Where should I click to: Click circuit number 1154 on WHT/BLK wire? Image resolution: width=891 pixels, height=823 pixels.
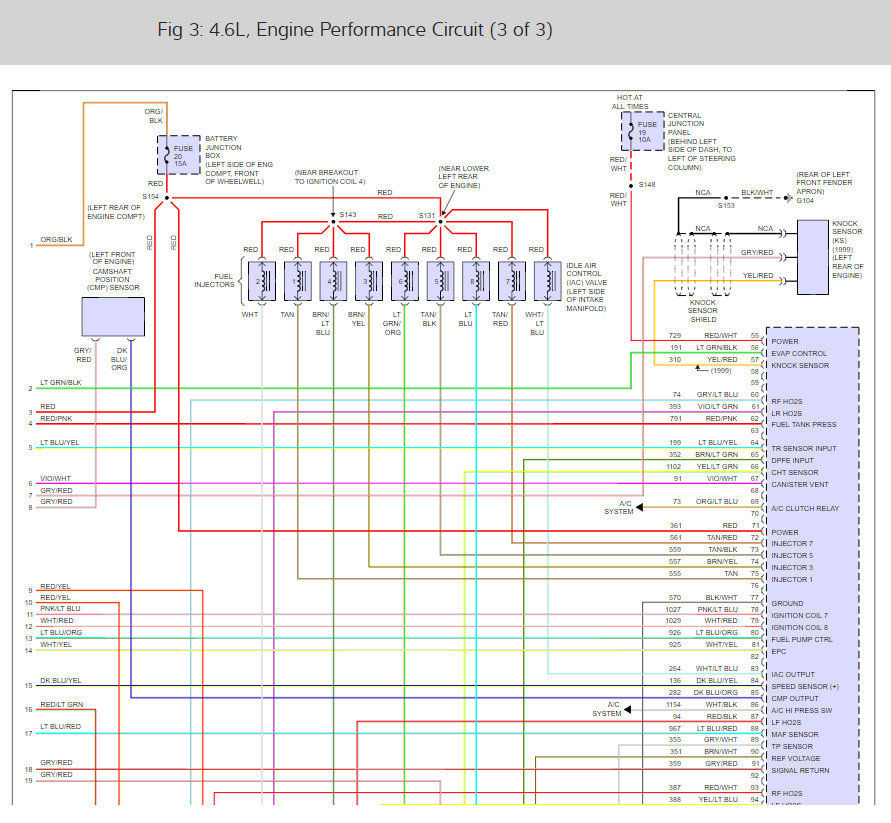(x=673, y=704)
